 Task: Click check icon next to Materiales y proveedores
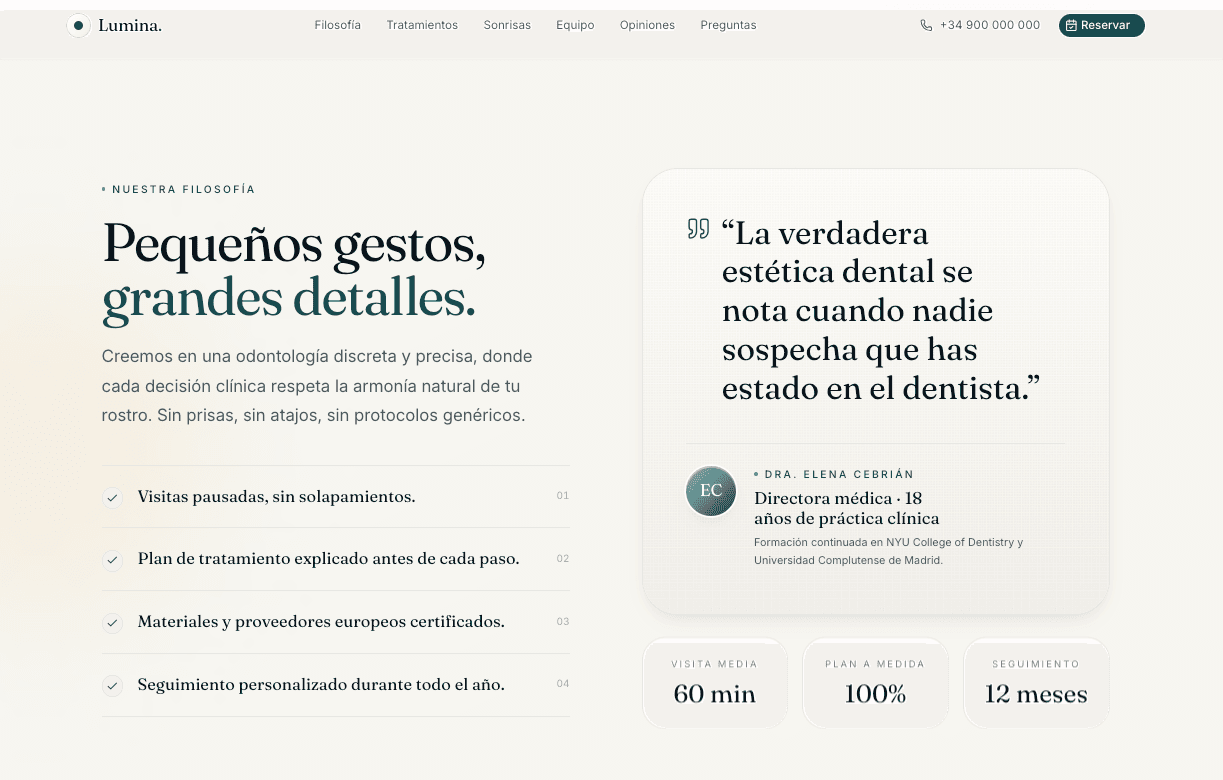point(113,623)
